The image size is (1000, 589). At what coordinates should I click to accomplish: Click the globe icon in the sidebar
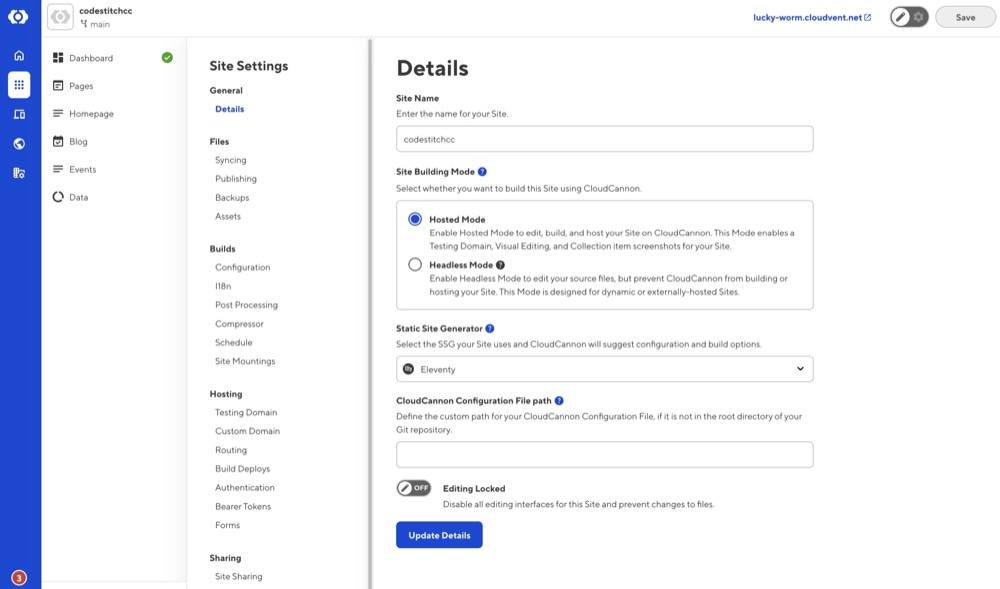(17, 143)
